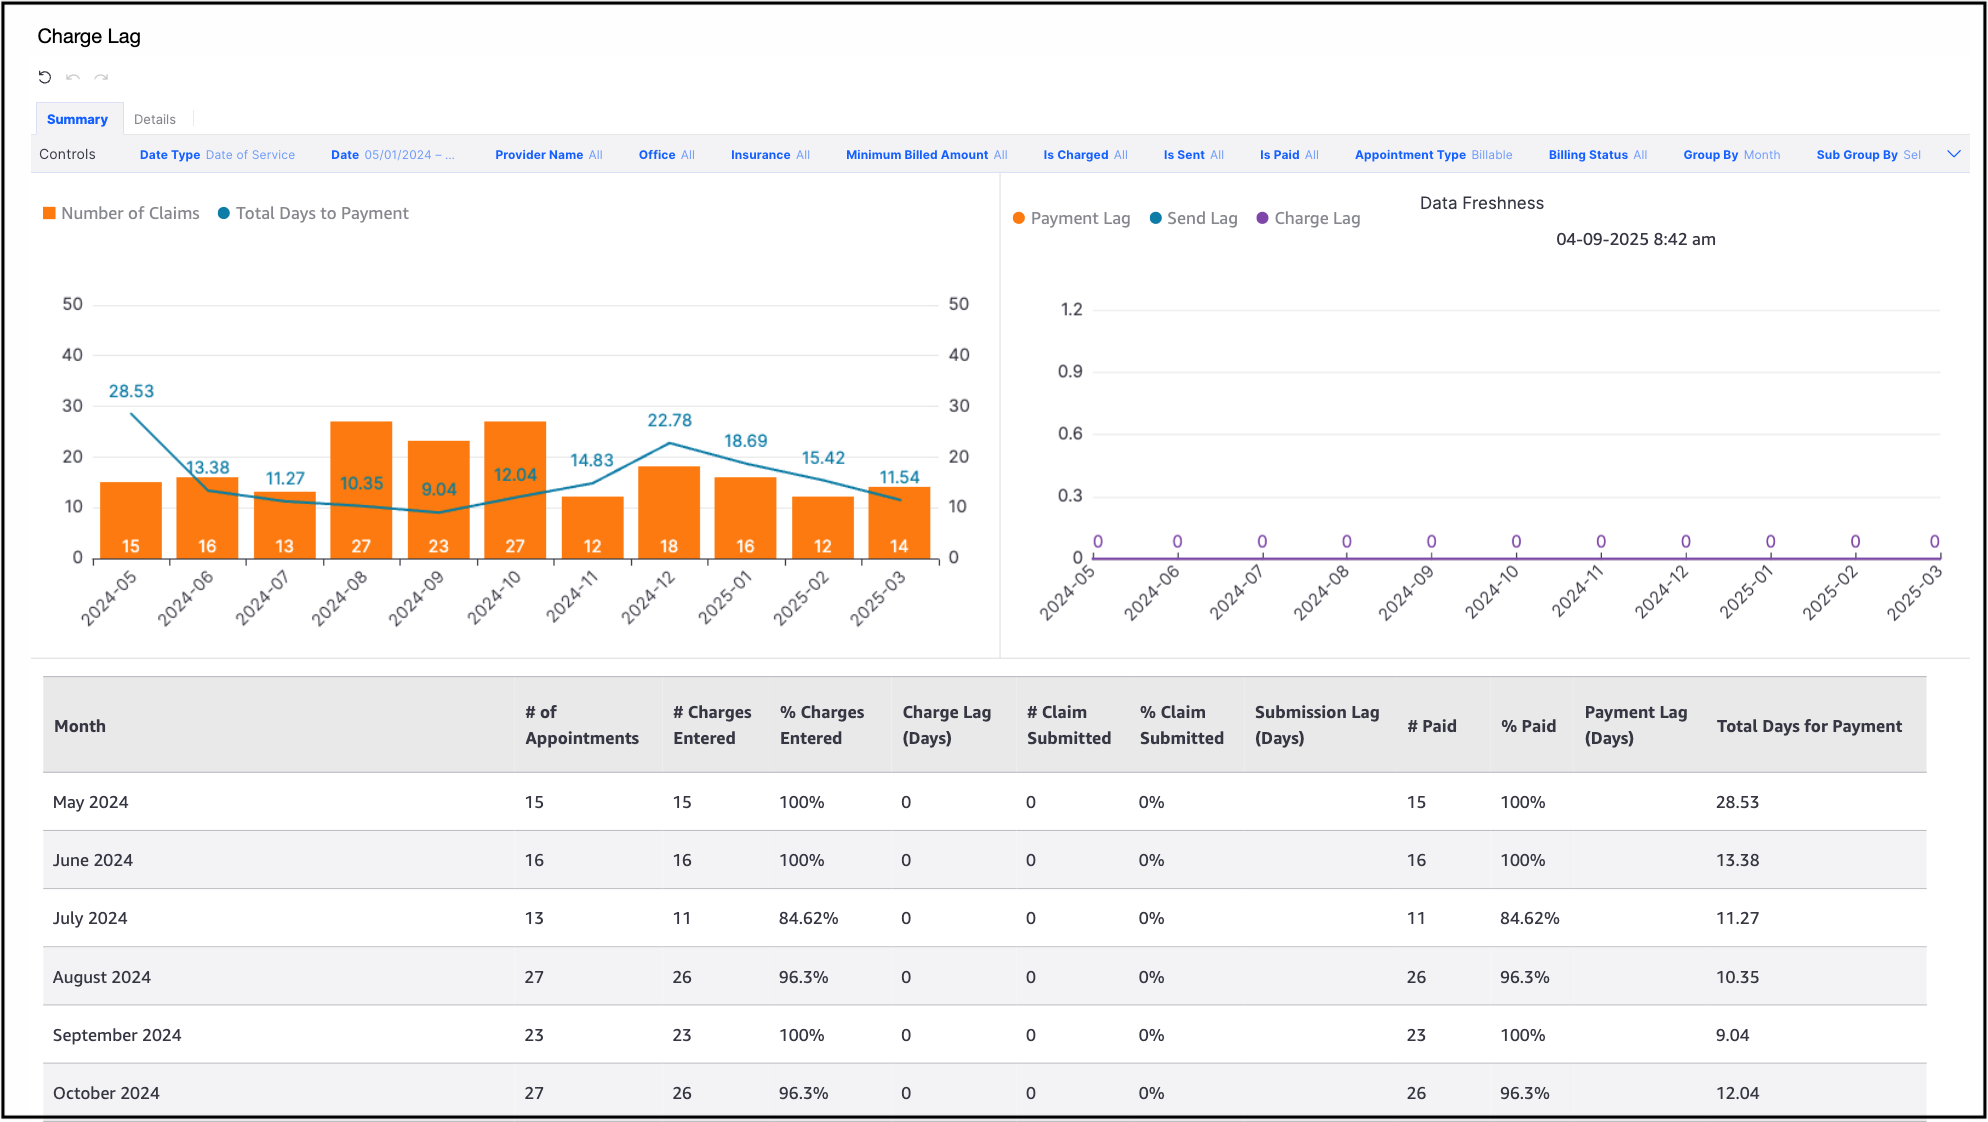
Task: Click the reset icon below Charge Lag title
Action: point(45,77)
